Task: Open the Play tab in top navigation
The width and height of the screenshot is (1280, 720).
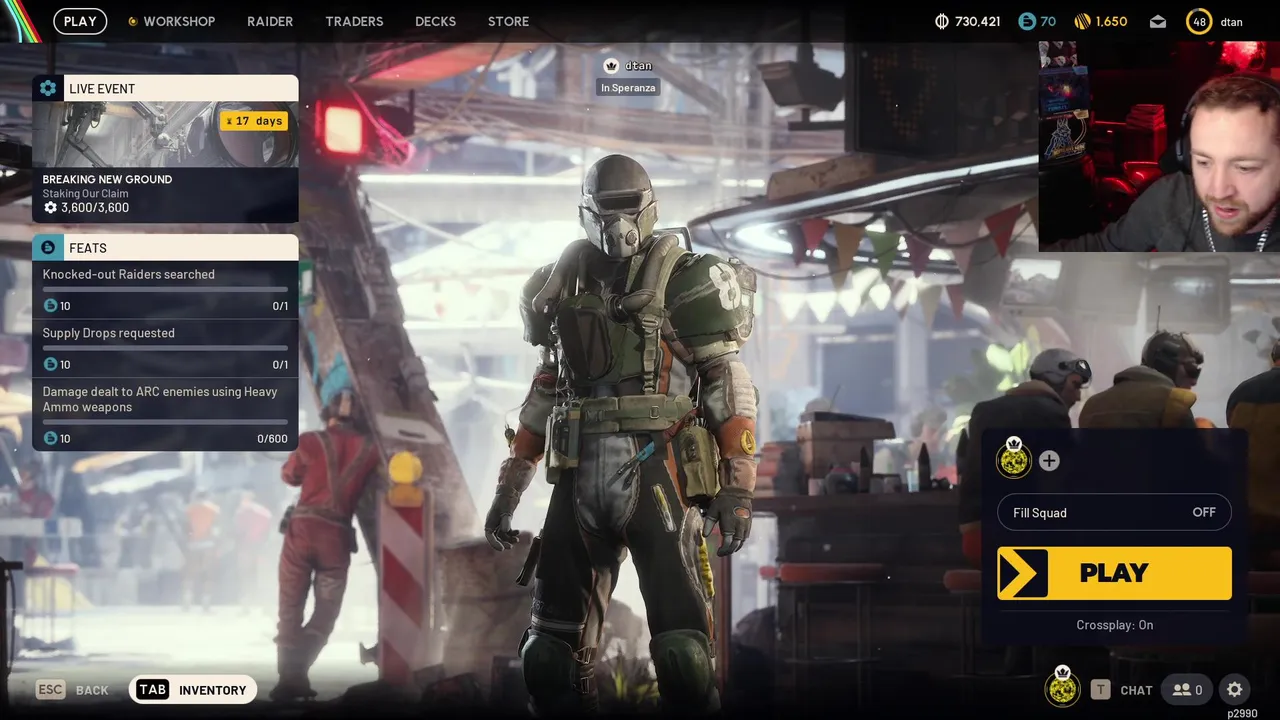Action: click(x=80, y=21)
